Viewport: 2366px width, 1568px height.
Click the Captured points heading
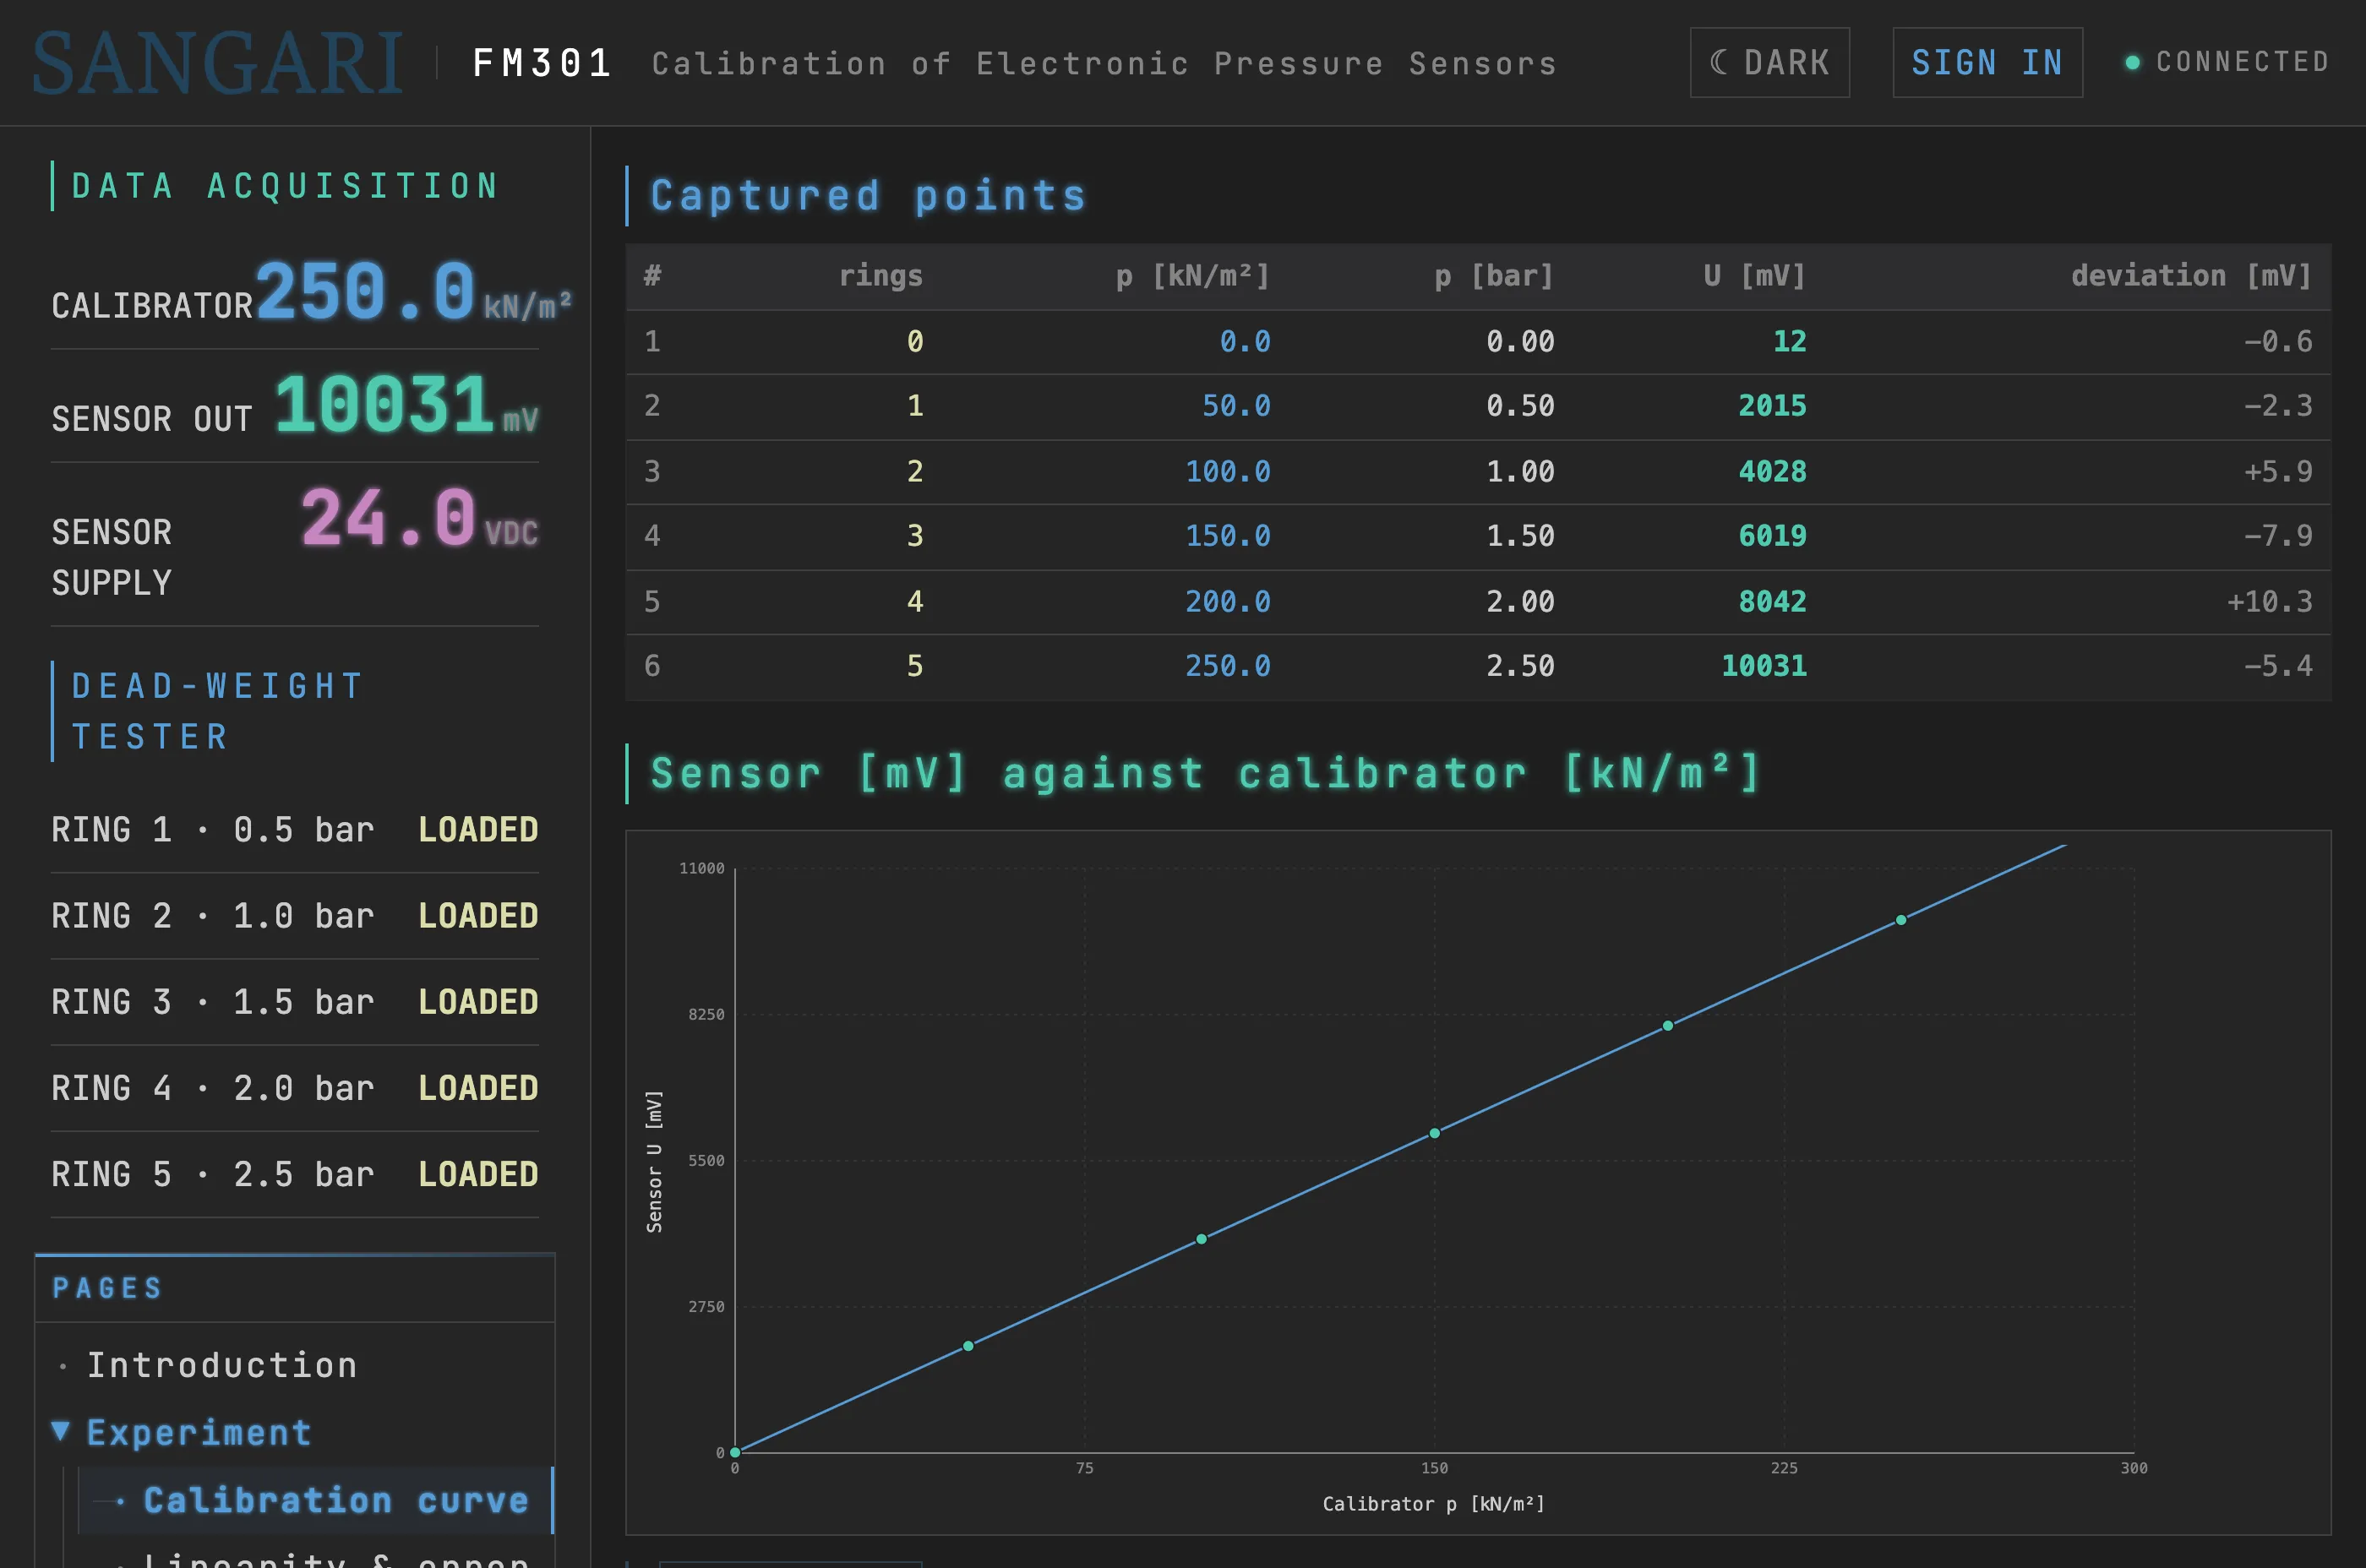click(868, 196)
